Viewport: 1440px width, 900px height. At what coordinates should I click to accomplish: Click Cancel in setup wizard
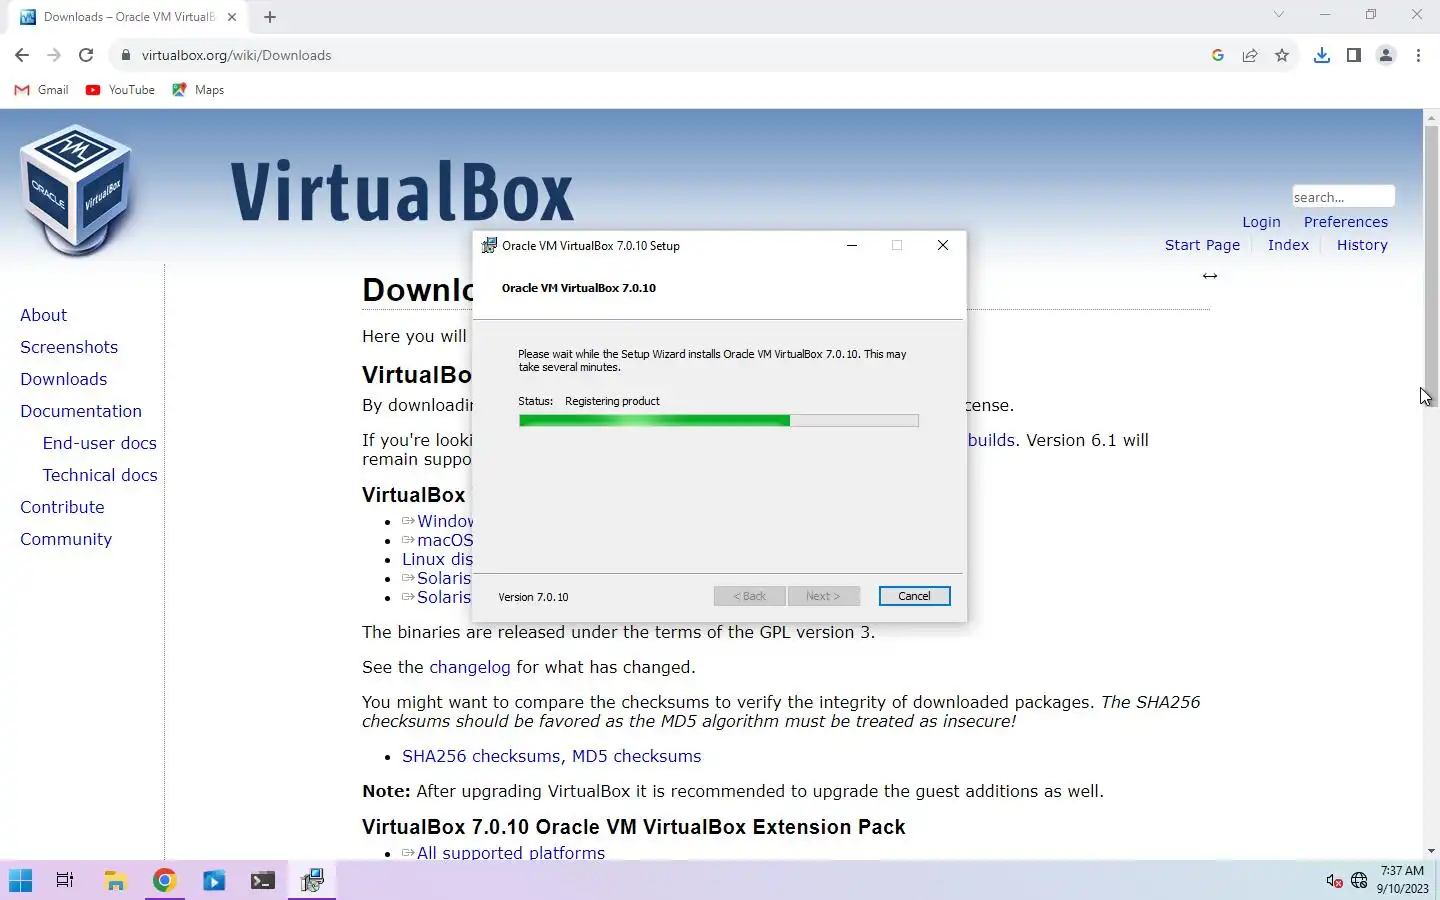[914, 596]
